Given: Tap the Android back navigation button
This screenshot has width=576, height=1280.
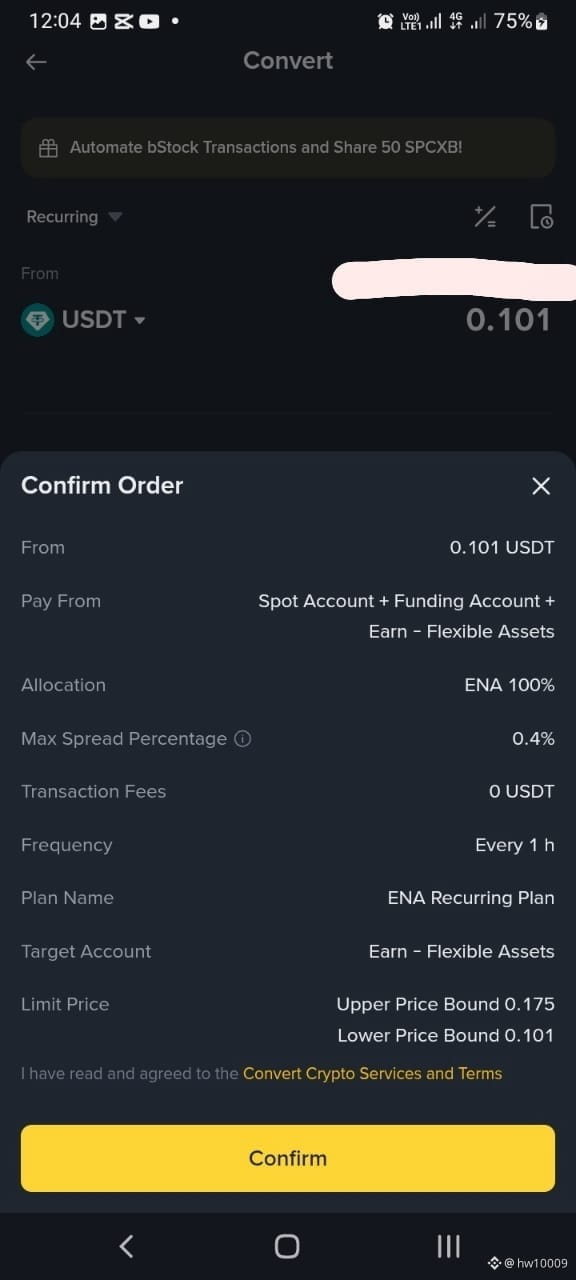Looking at the screenshot, I should (126, 1246).
